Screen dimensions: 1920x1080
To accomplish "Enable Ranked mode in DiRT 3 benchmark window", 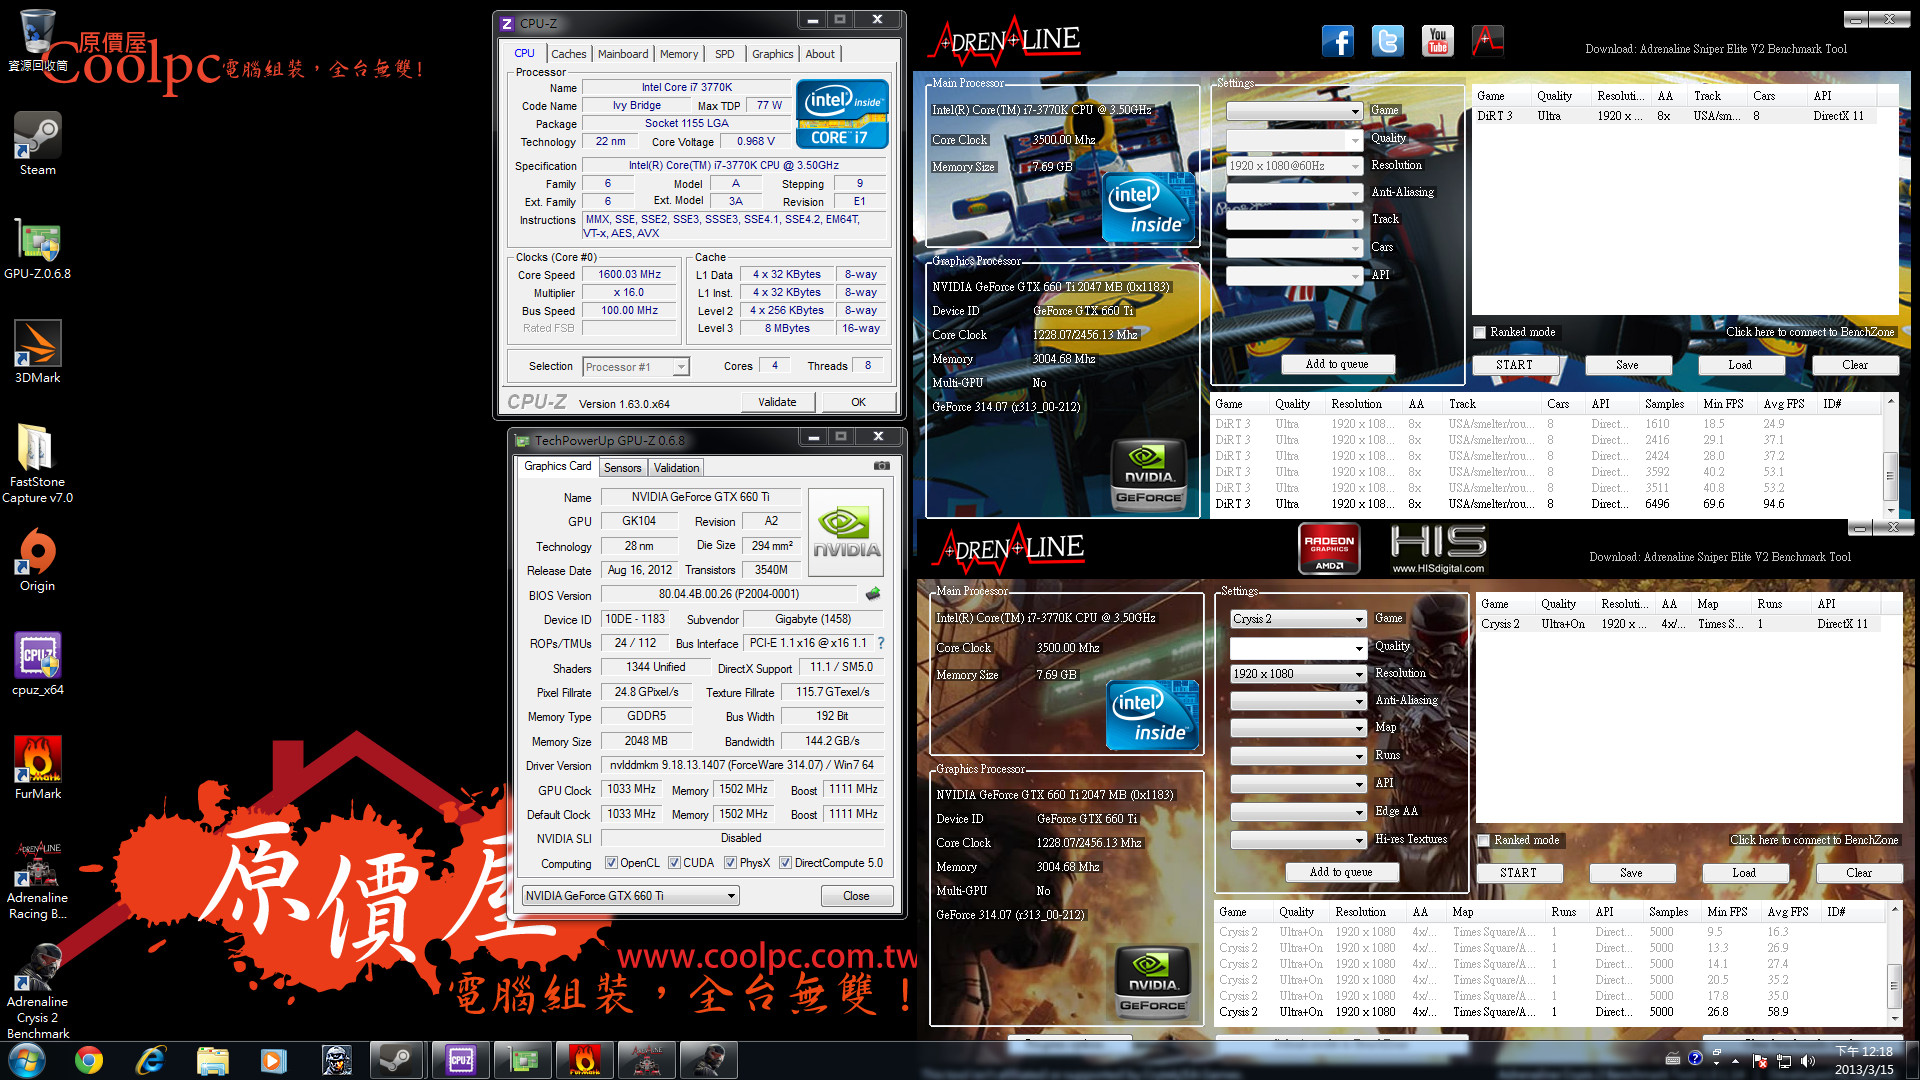I will tap(1480, 332).
